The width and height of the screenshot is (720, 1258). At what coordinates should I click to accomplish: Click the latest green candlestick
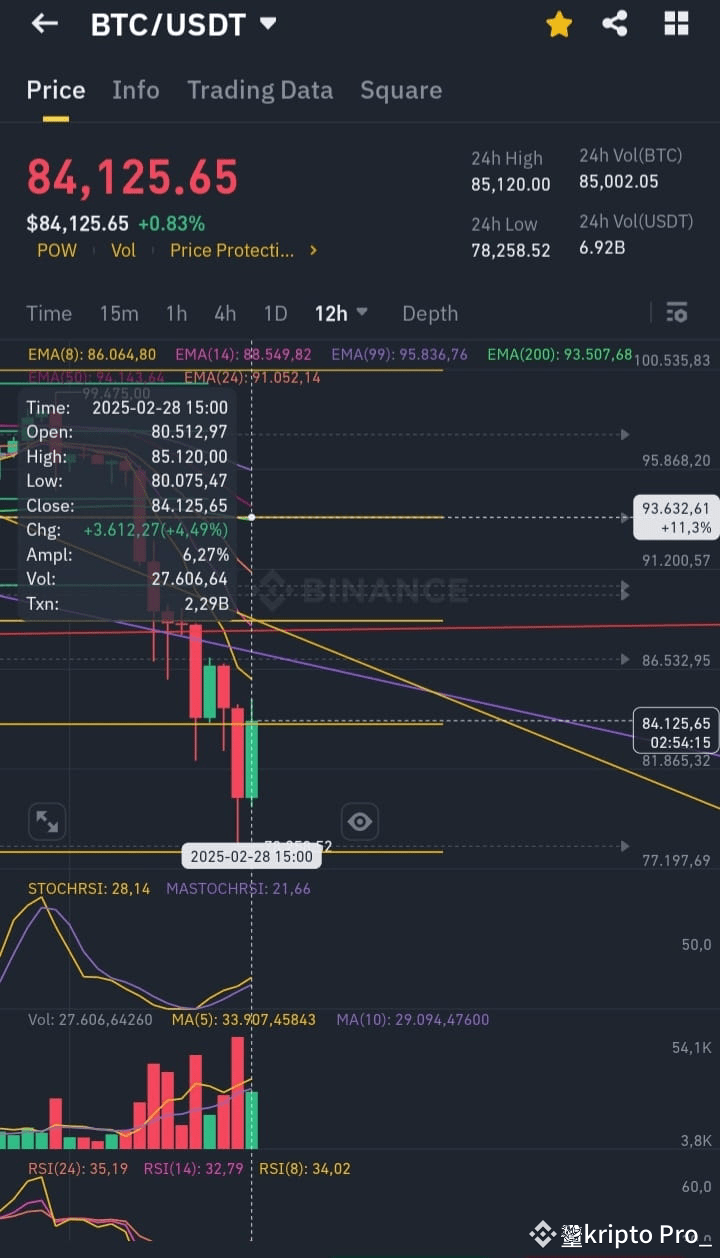point(252,758)
